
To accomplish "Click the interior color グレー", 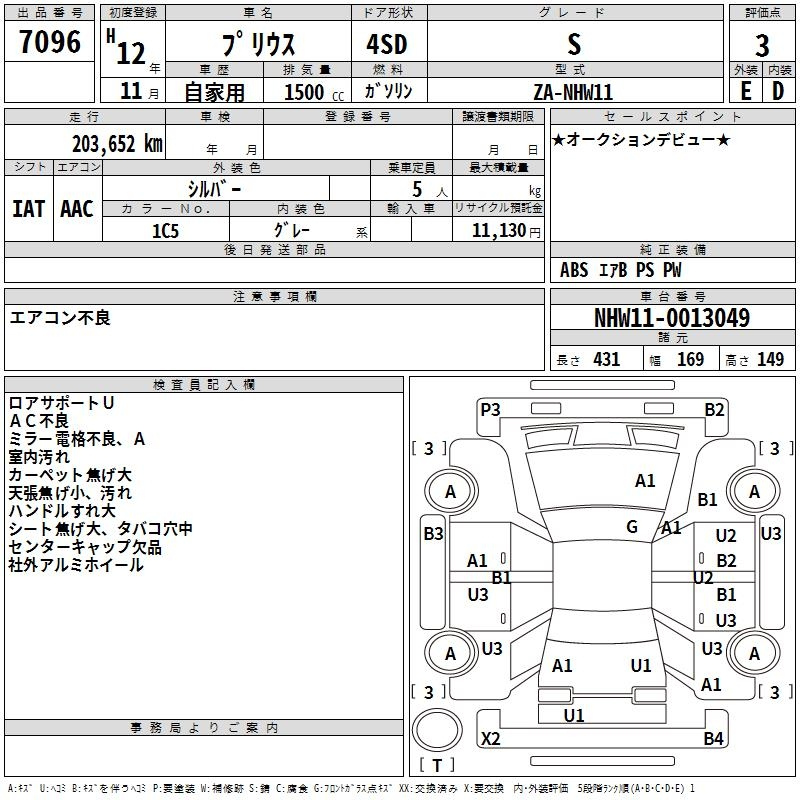I will click(x=292, y=230).
